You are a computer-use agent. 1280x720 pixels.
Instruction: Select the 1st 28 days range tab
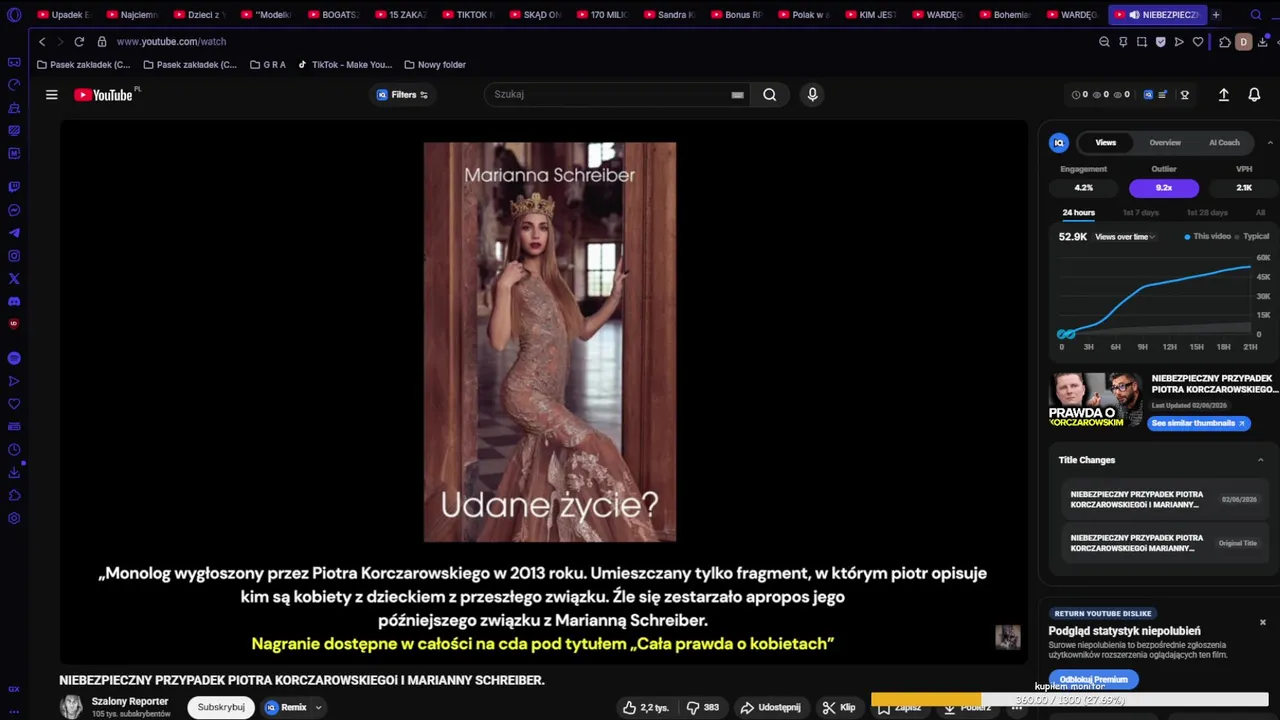pyautogui.click(x=1206, y=213)
